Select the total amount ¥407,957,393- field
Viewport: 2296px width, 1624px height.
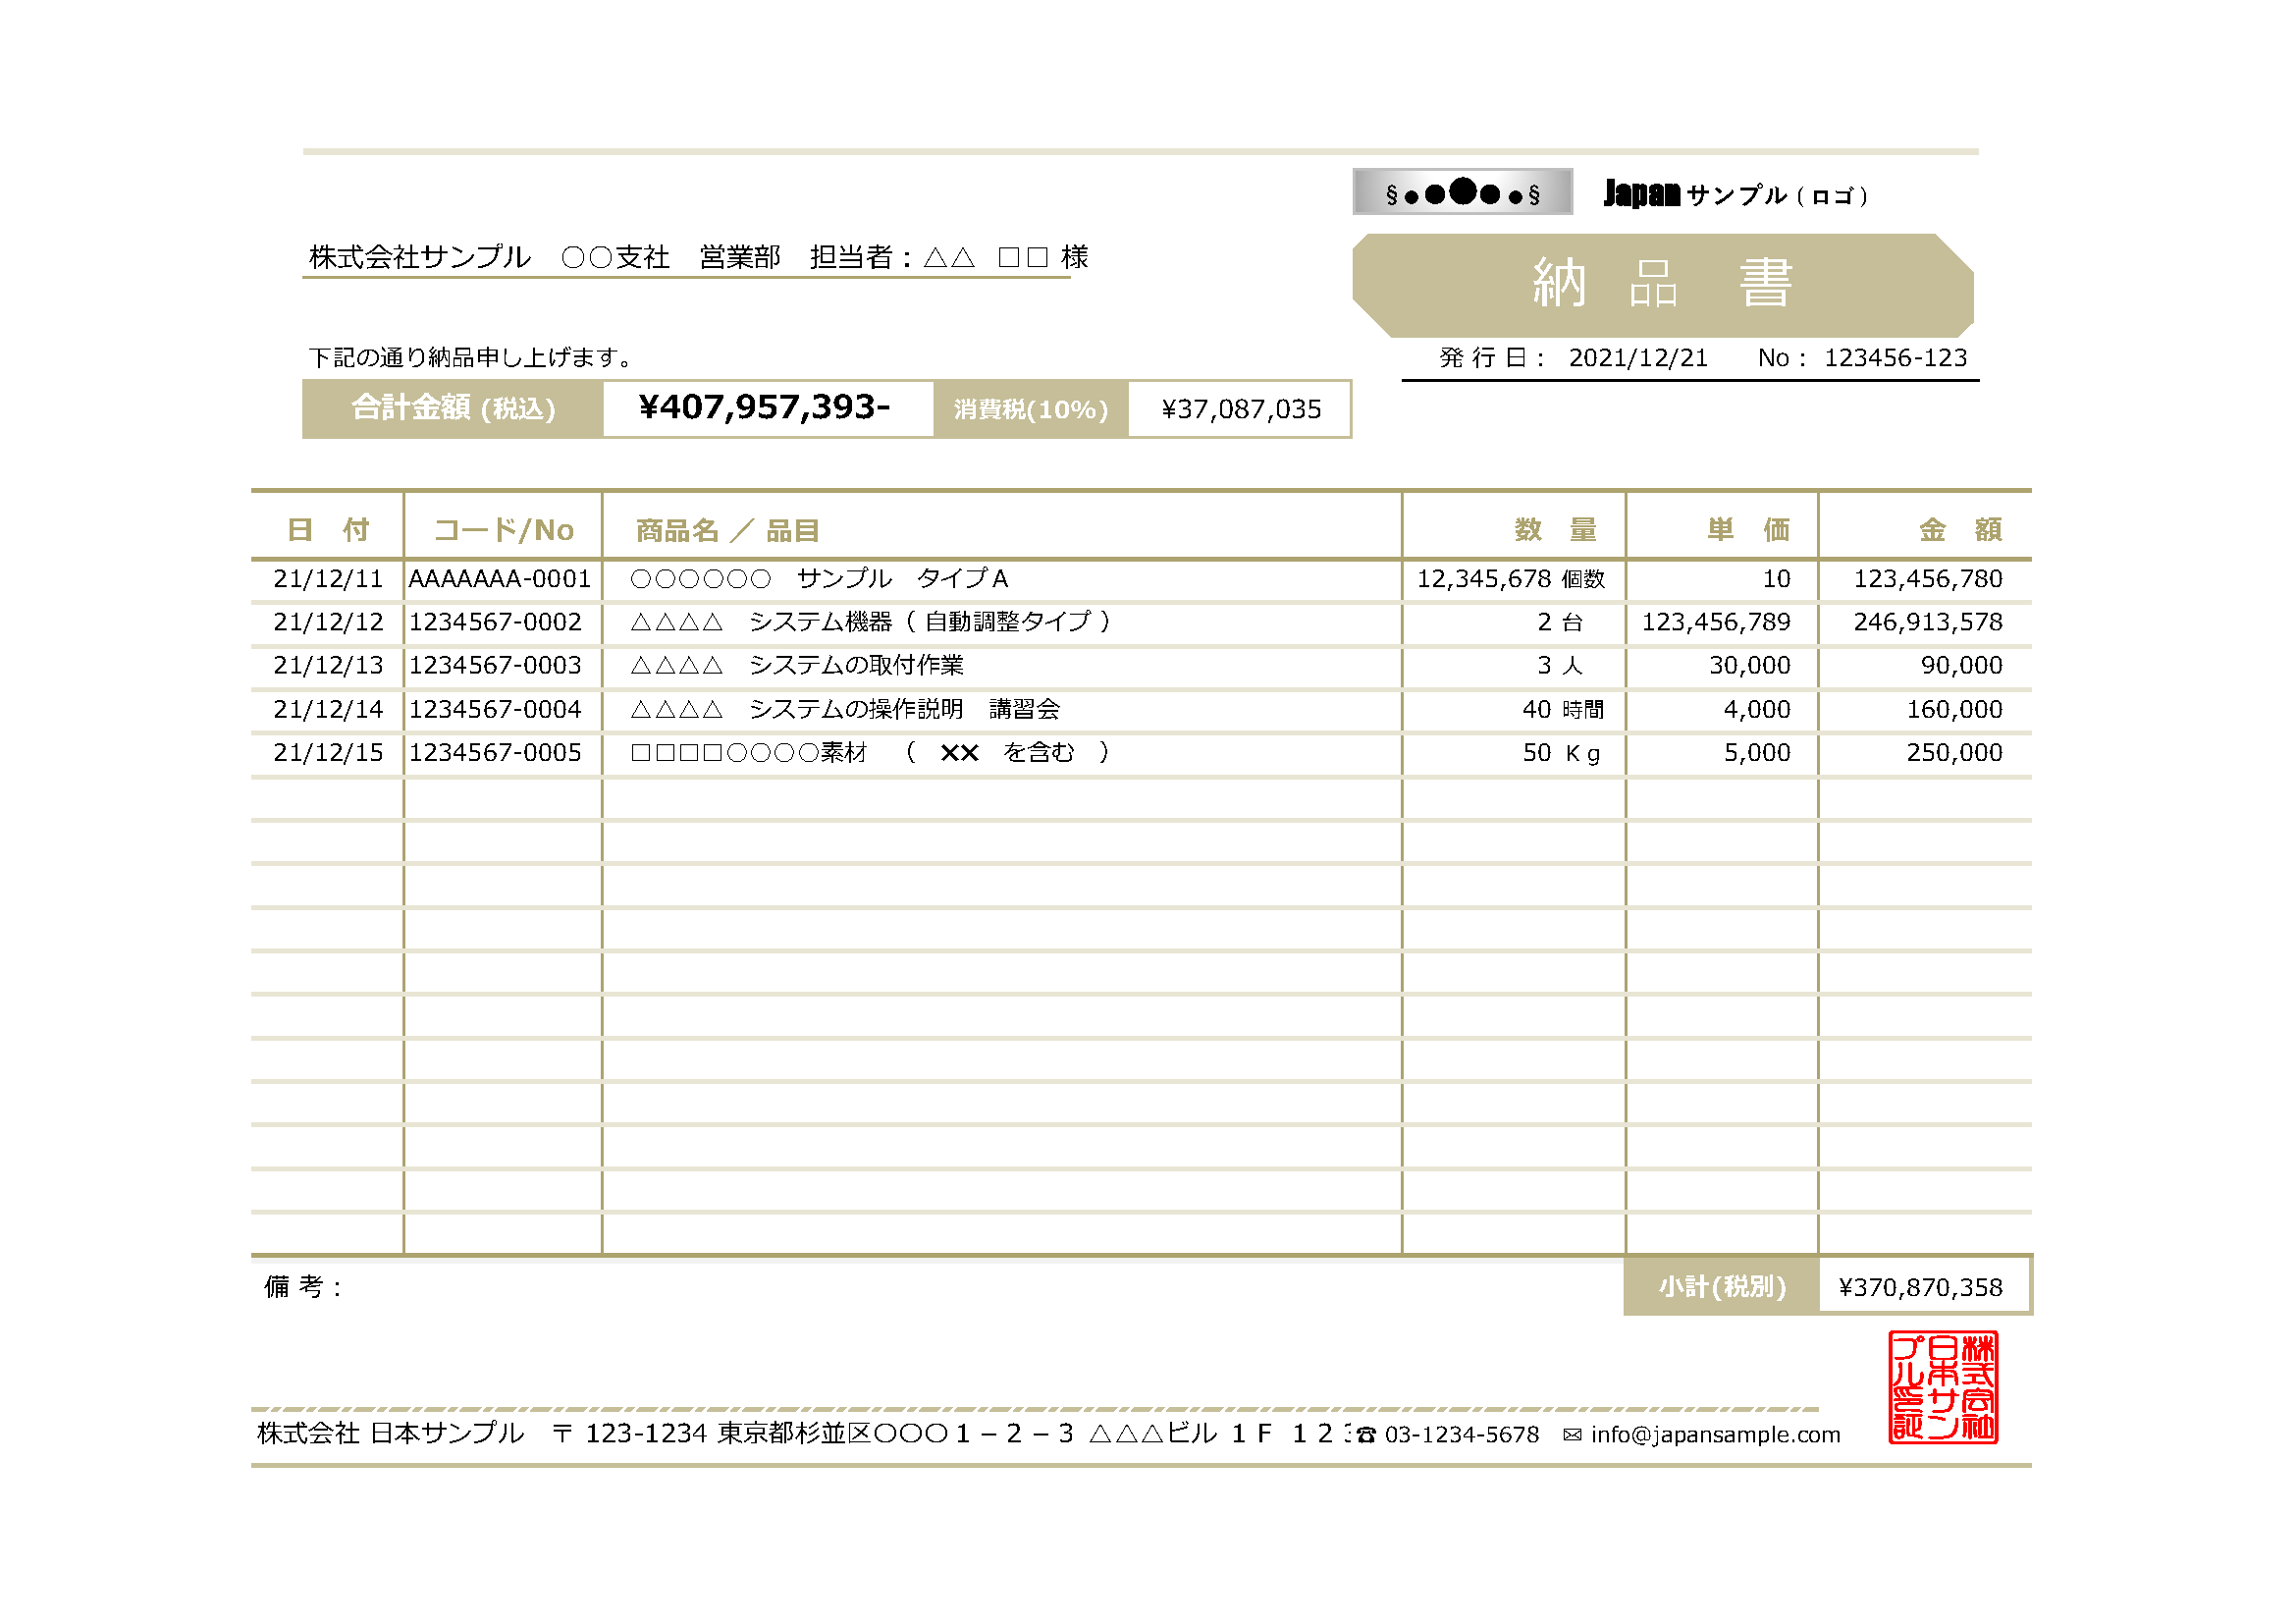click(x=766, y=408)
